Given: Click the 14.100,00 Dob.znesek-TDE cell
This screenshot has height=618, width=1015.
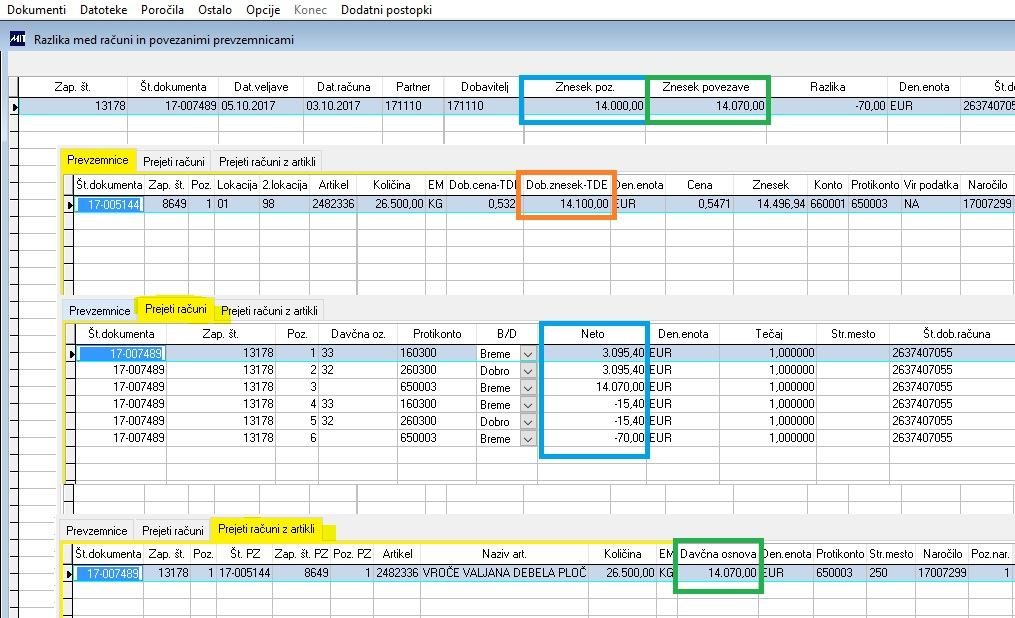Looking at the screenshot, I should [x=566, y=204].
